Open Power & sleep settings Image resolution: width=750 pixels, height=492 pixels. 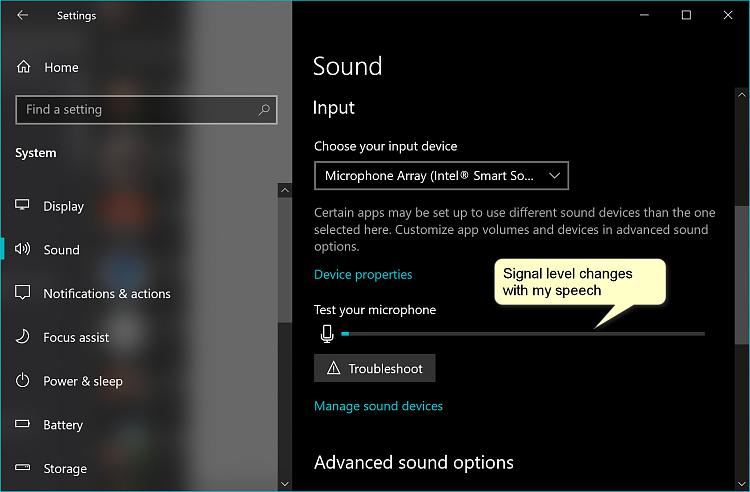click(x=83, y=381)
